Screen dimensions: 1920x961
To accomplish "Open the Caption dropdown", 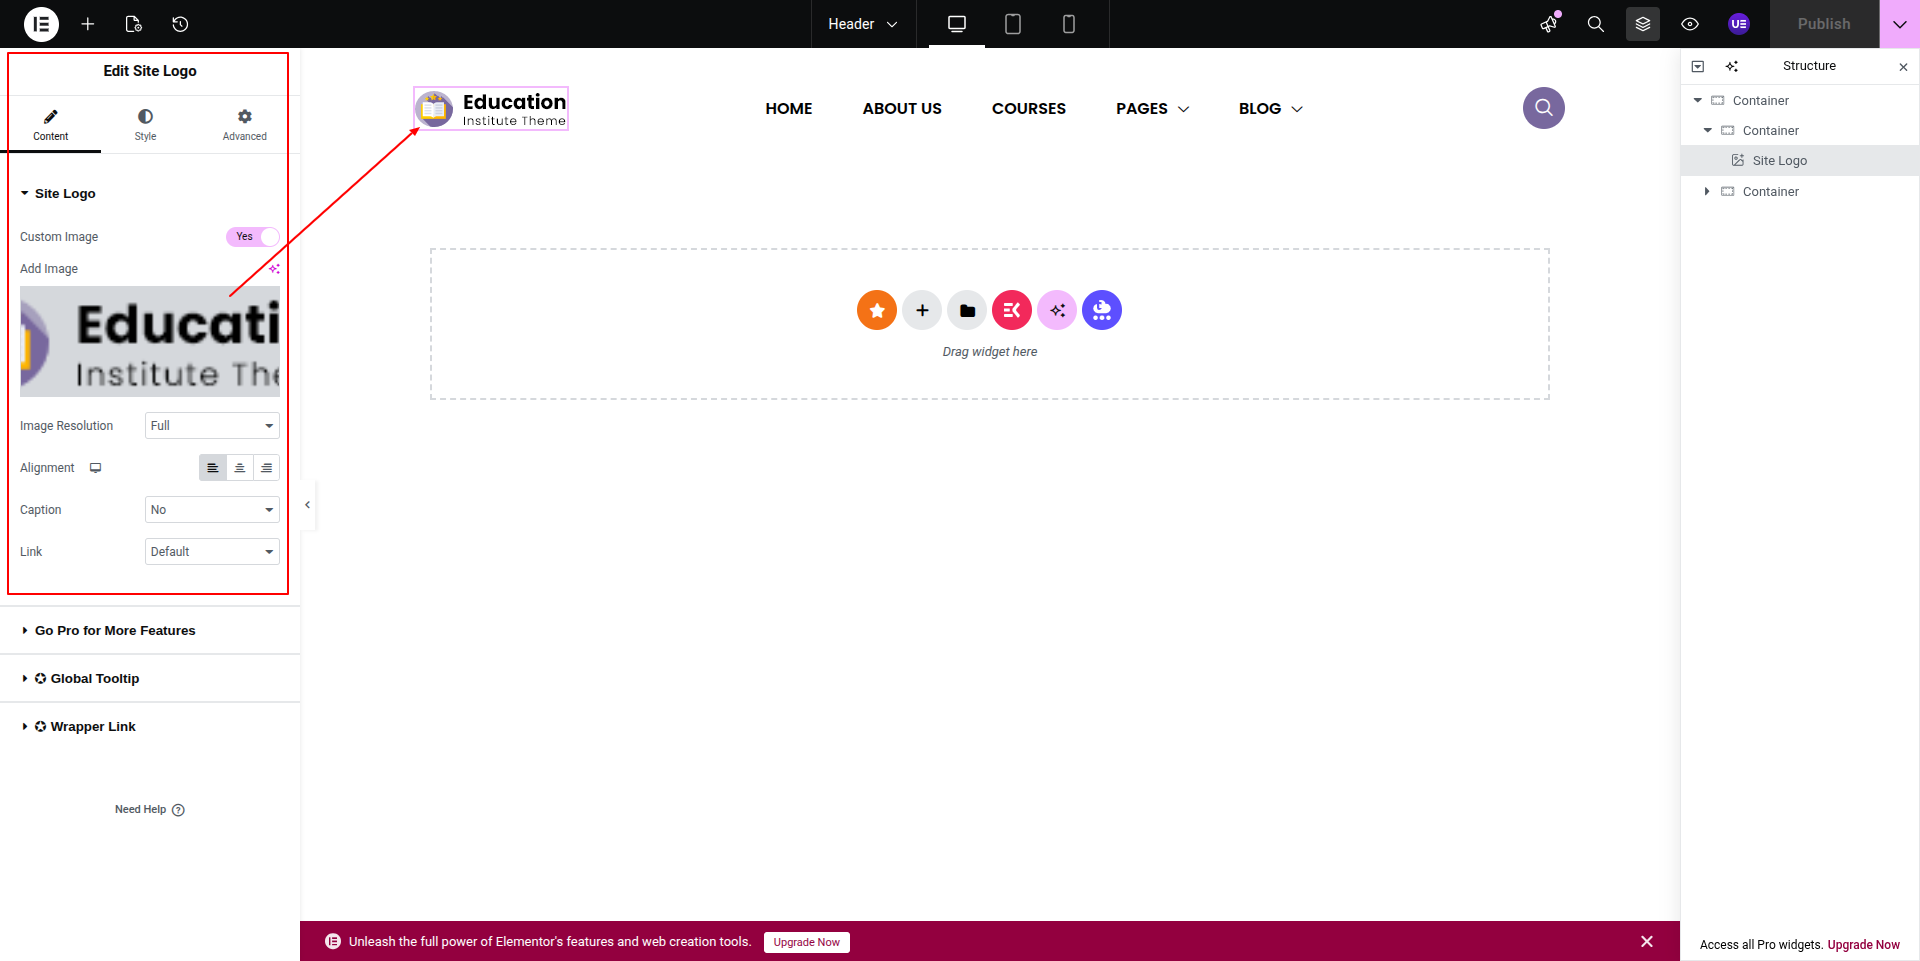I will point(212,510).
